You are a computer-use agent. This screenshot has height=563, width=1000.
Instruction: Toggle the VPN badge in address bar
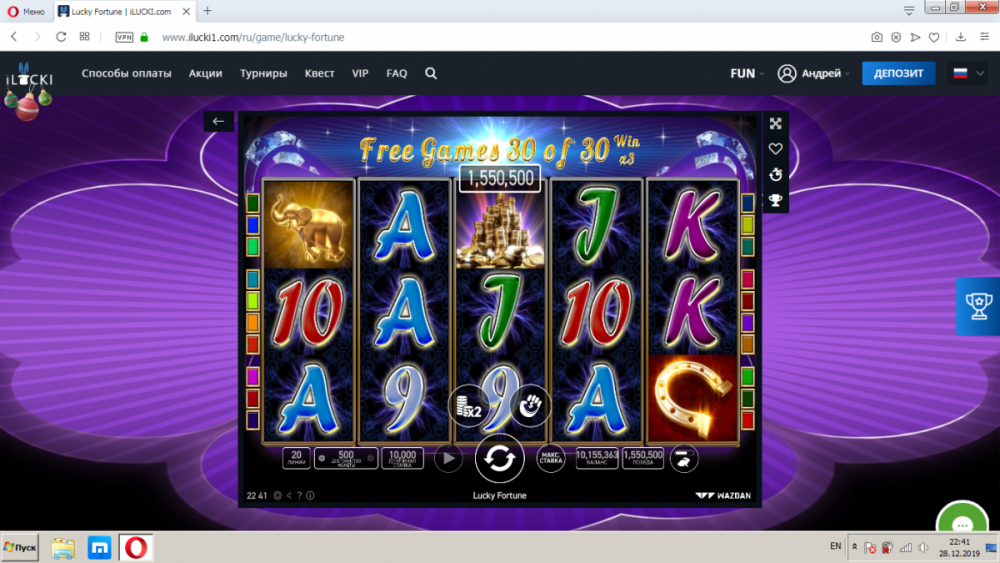tap(124, 37)
